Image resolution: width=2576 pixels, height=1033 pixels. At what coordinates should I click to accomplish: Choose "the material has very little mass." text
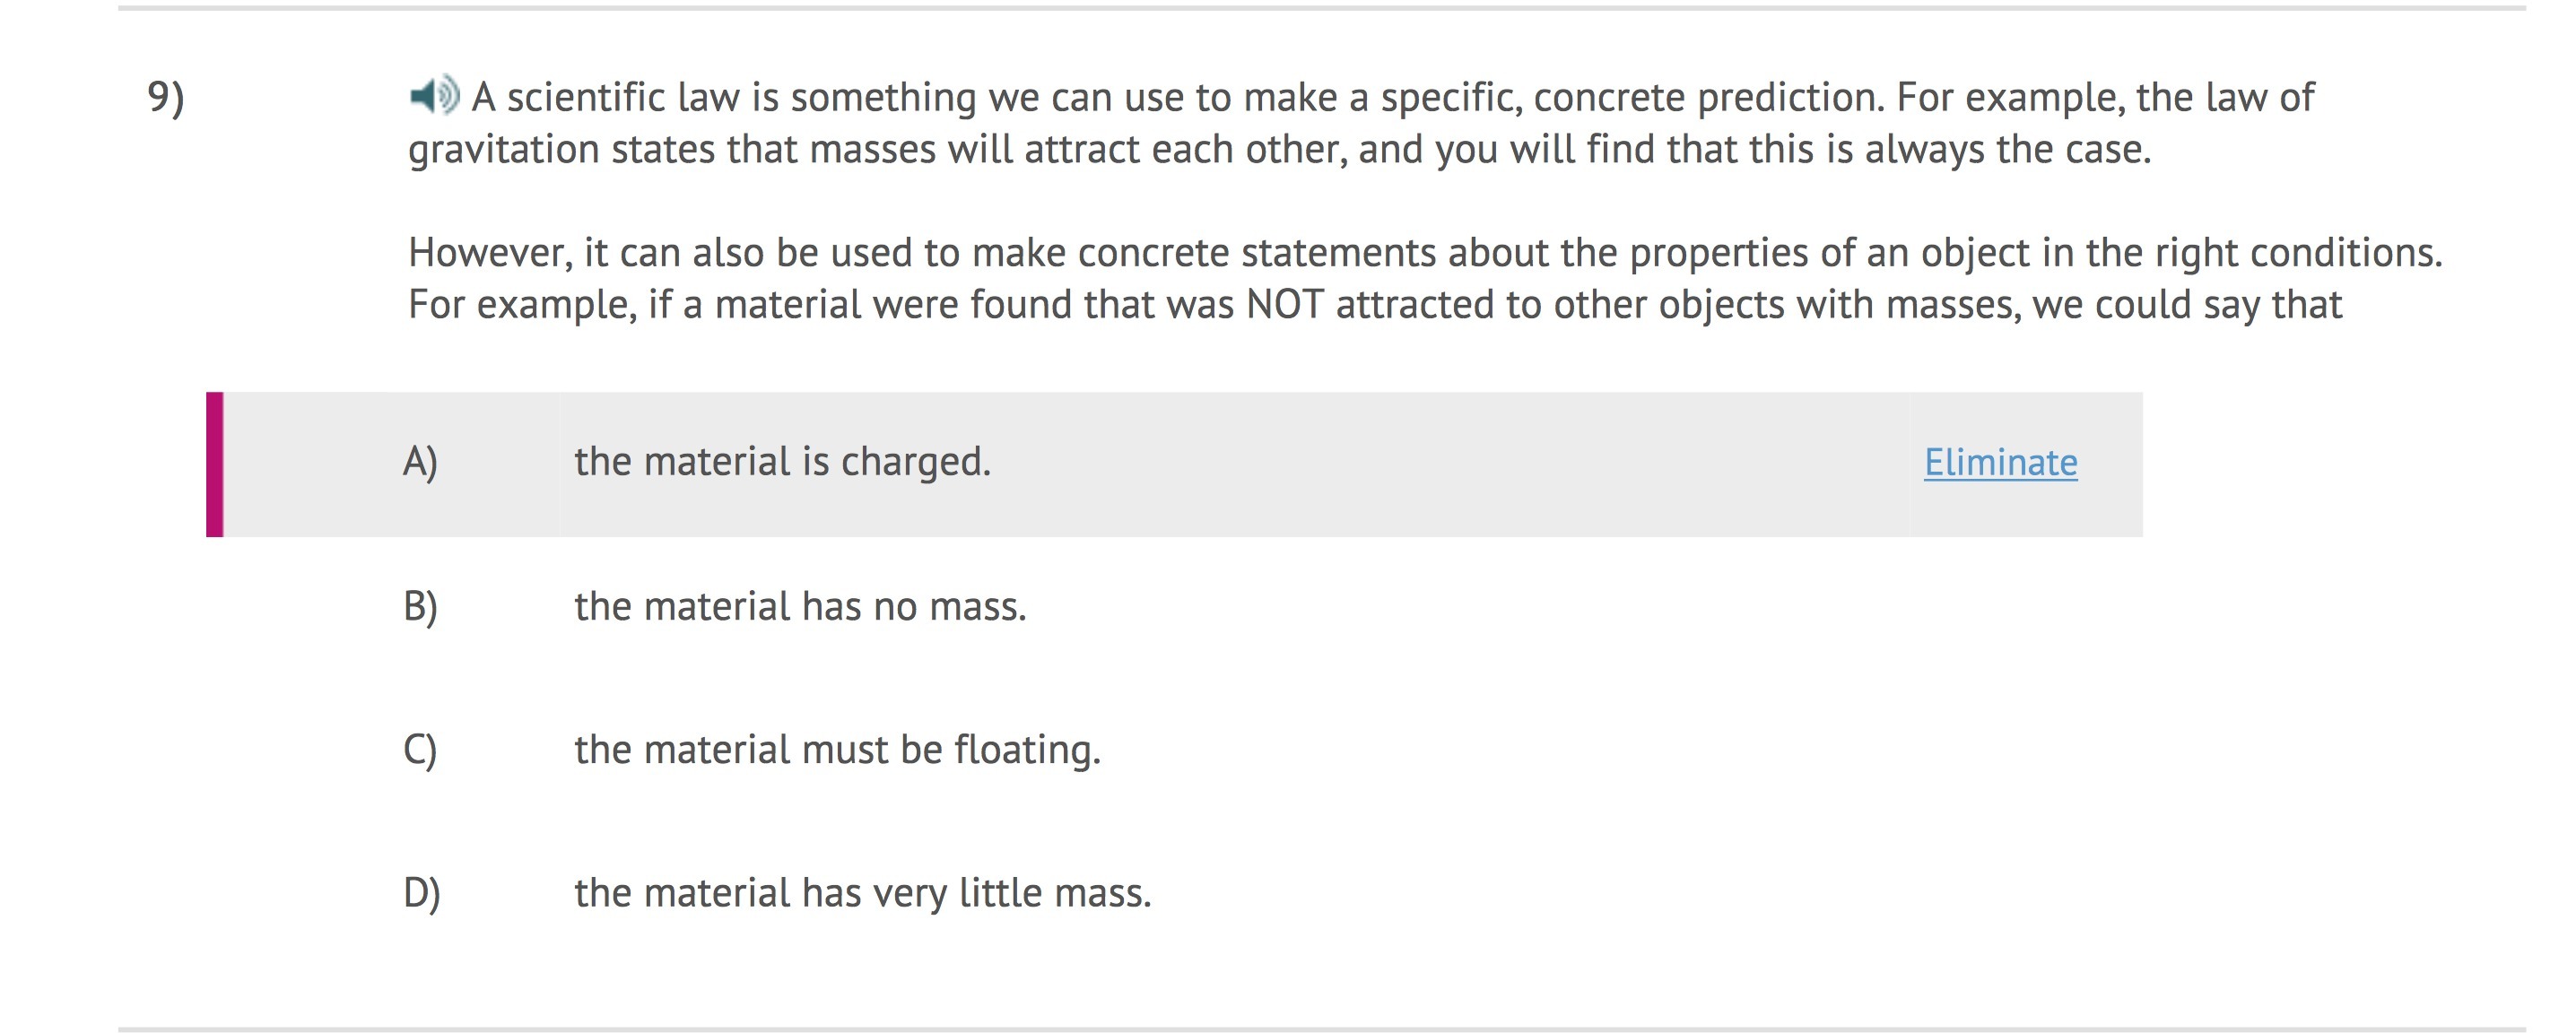click(862, 892)
